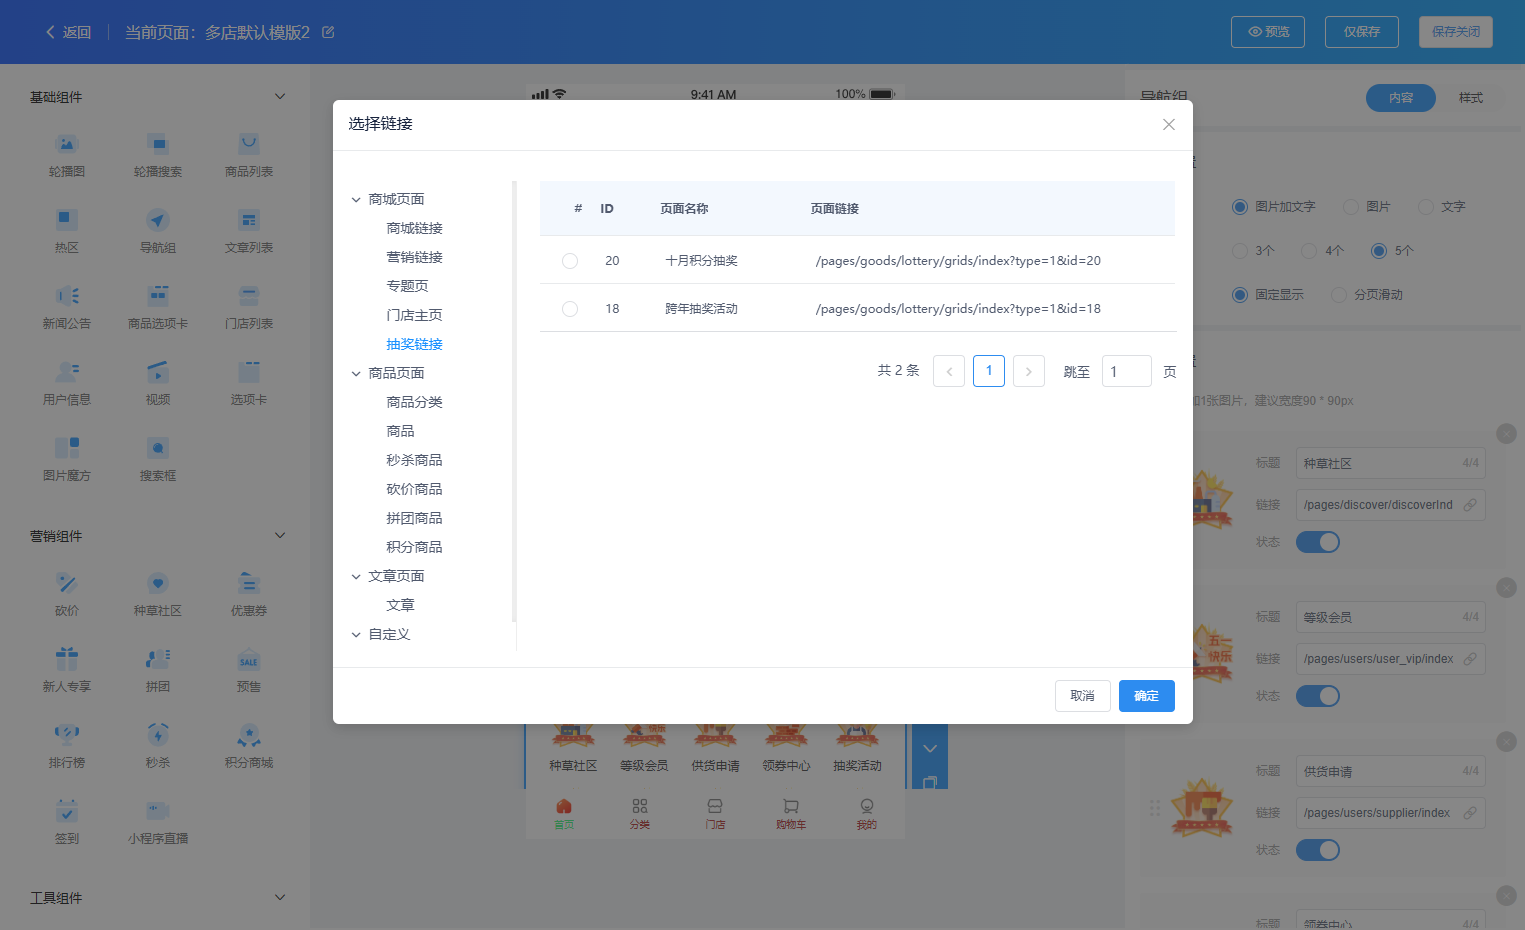The width and height of the screenshot is (1525, 930).
Task: Click the 导航组 navigation group icon
Action: tap(158, 220)
